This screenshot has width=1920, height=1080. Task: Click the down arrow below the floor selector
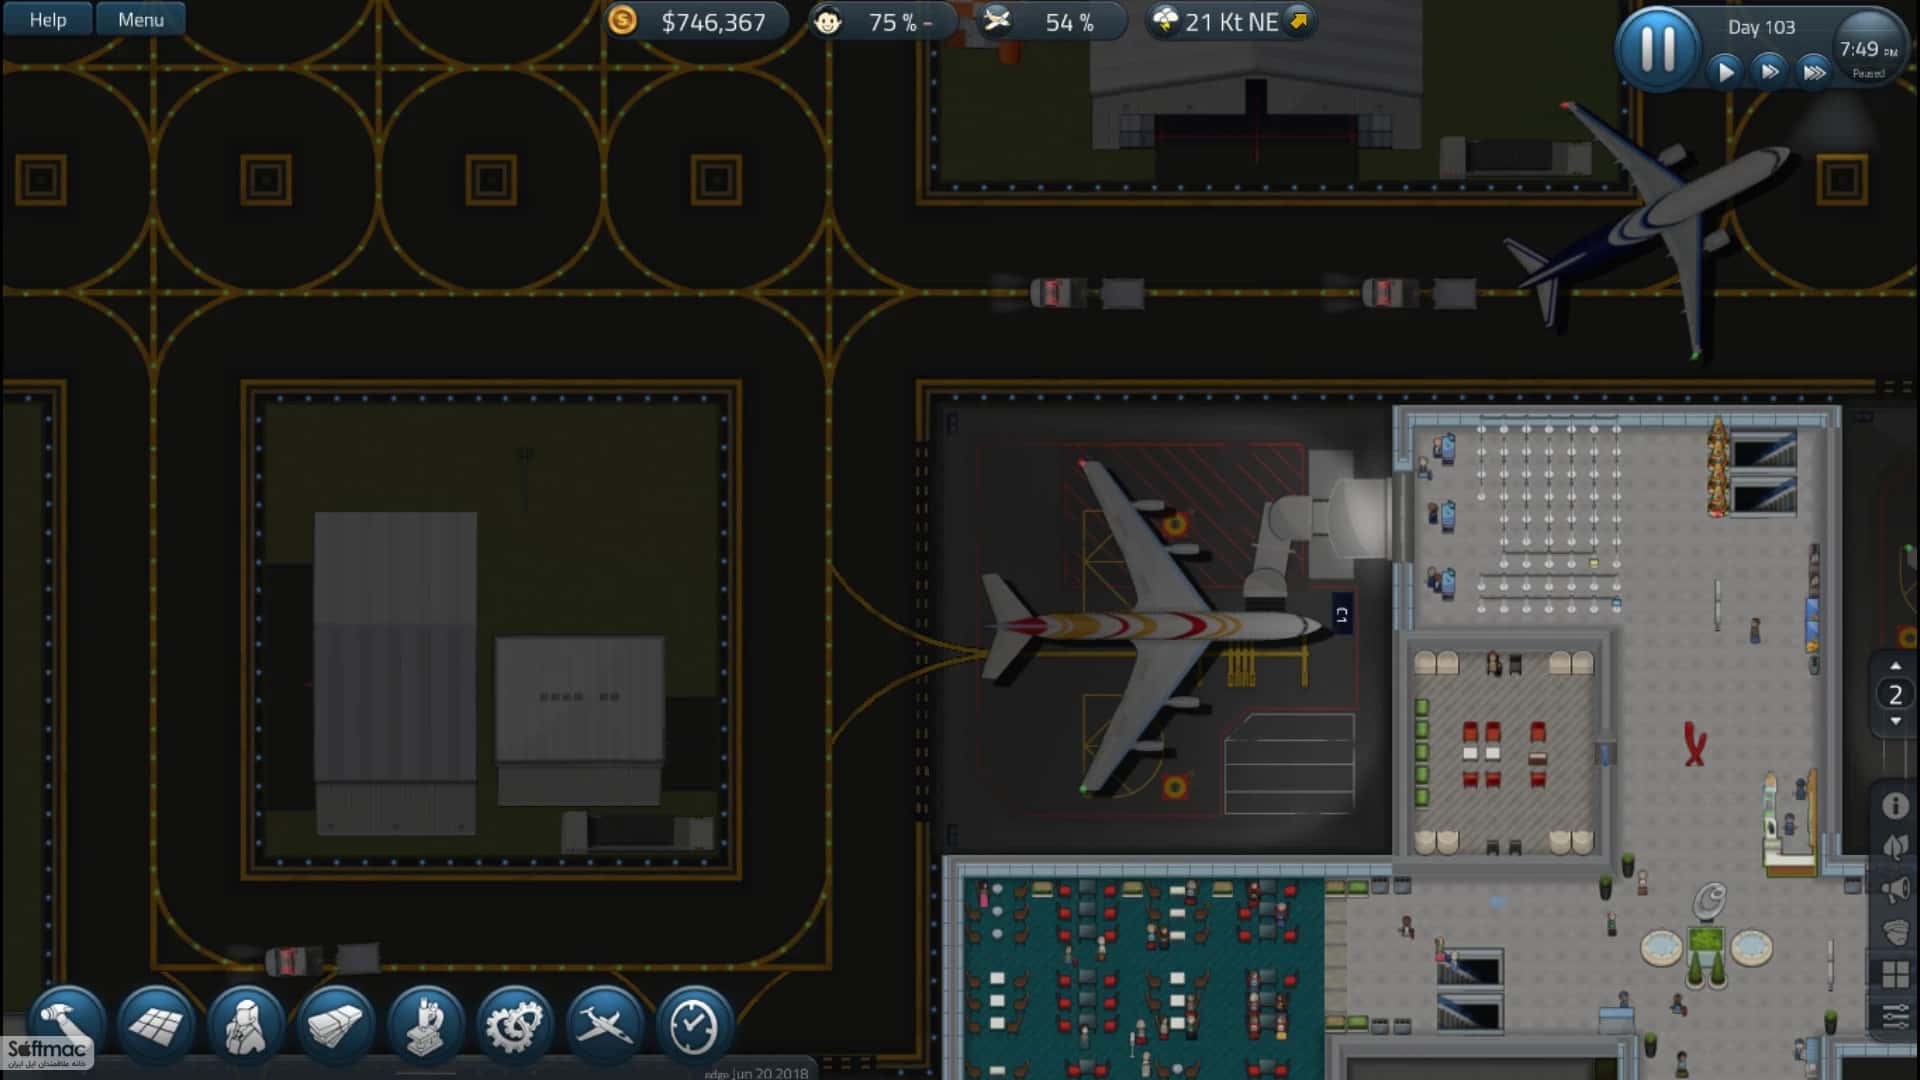click(x=1894, y=722)
